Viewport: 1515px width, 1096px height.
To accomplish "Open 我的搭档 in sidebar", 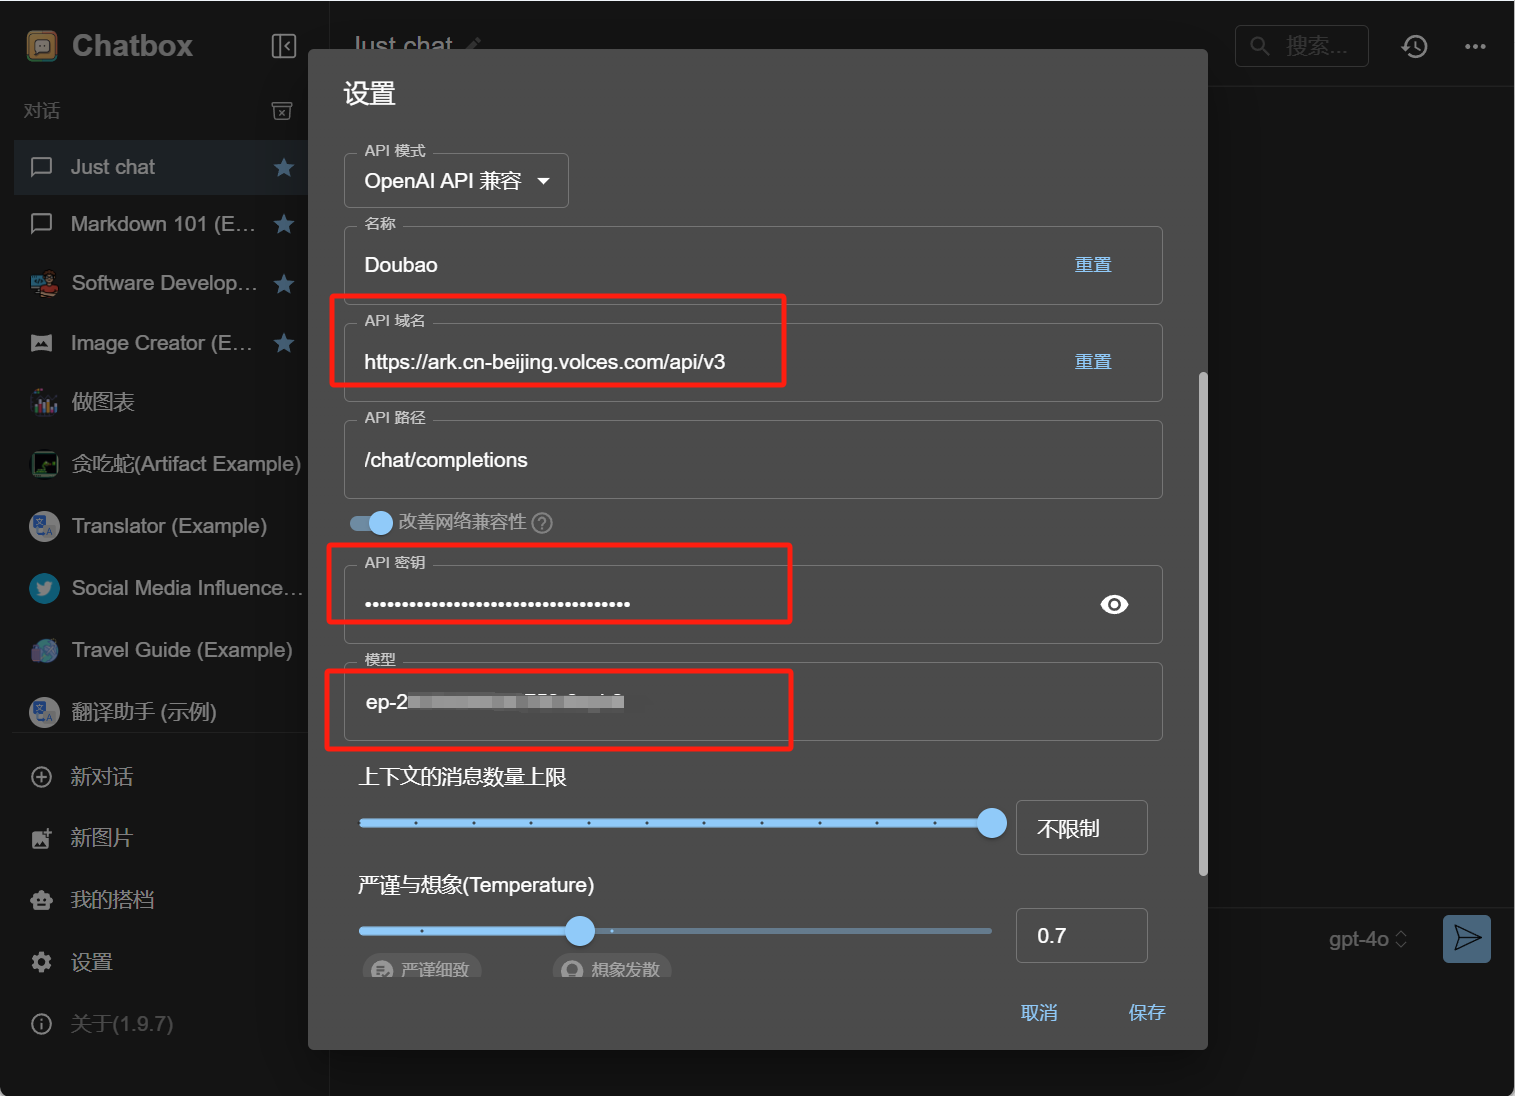I will point(112,900).
